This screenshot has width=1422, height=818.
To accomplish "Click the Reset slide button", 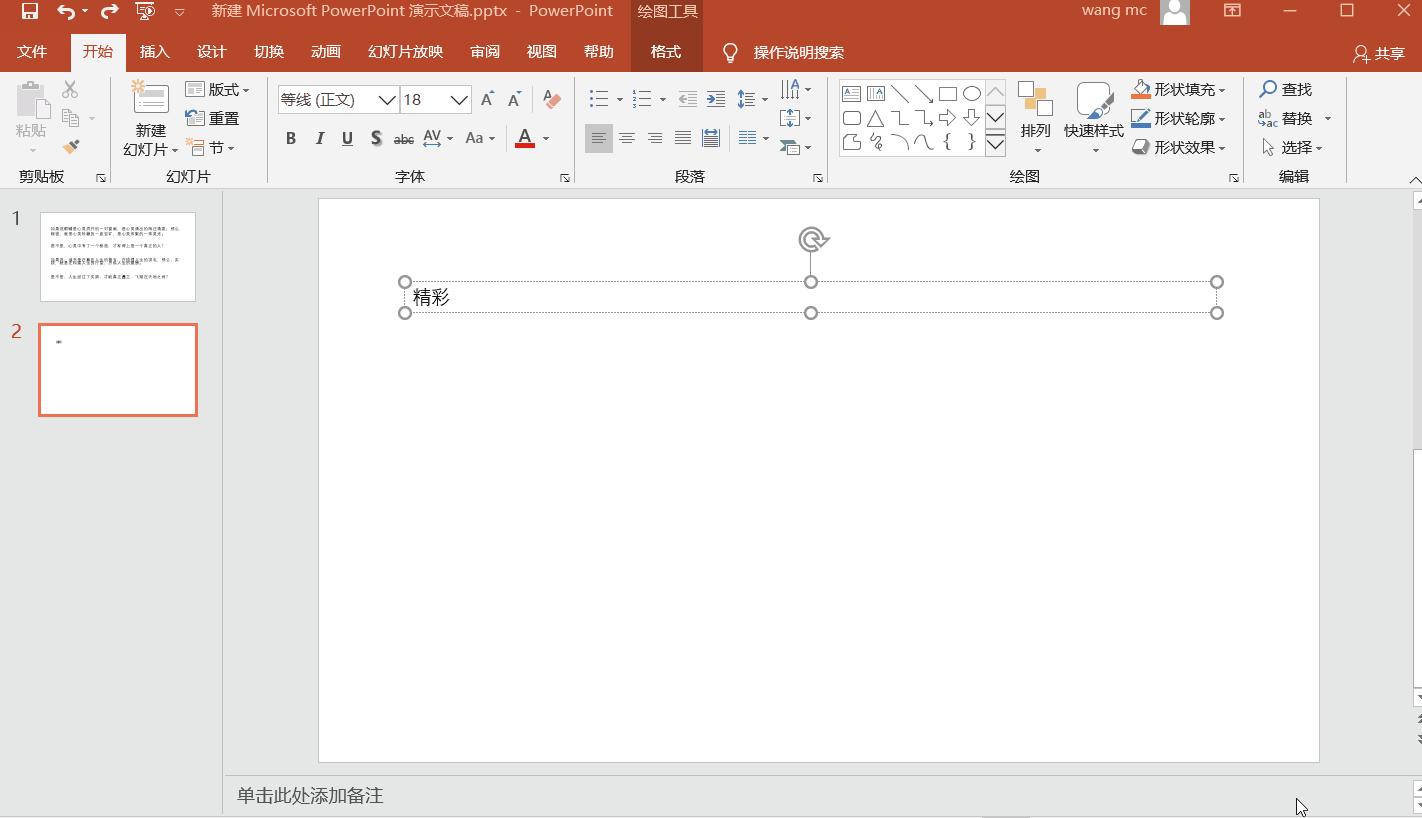I will [213, 118].
